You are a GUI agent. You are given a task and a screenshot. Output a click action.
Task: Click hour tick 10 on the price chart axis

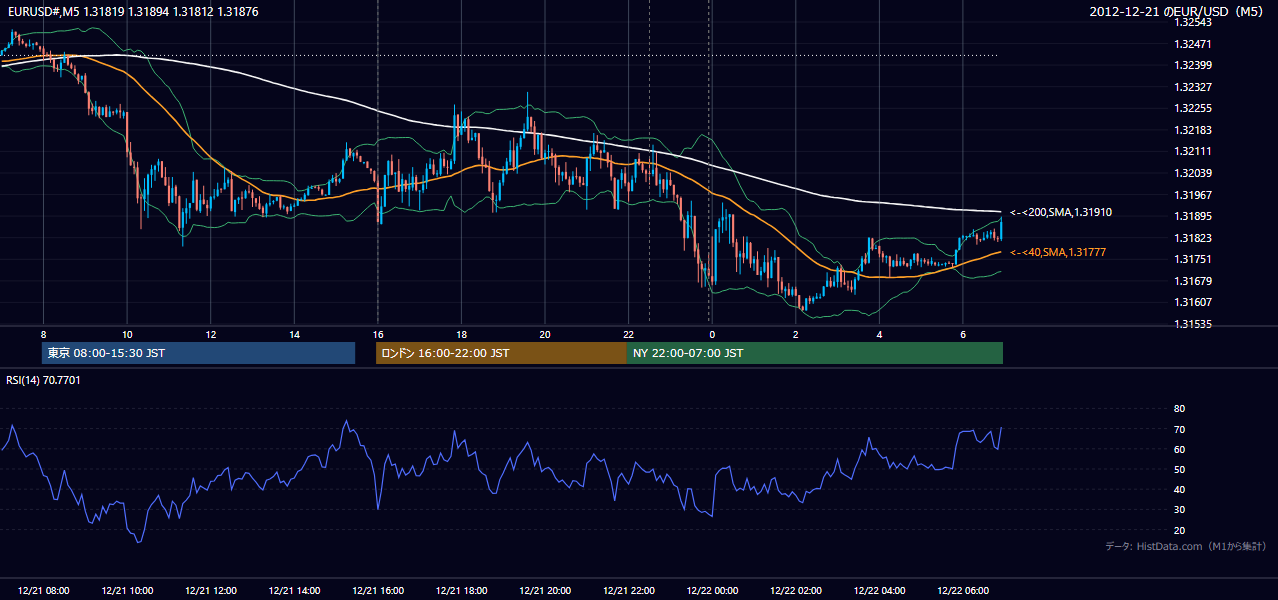click(x=127, y=334)
